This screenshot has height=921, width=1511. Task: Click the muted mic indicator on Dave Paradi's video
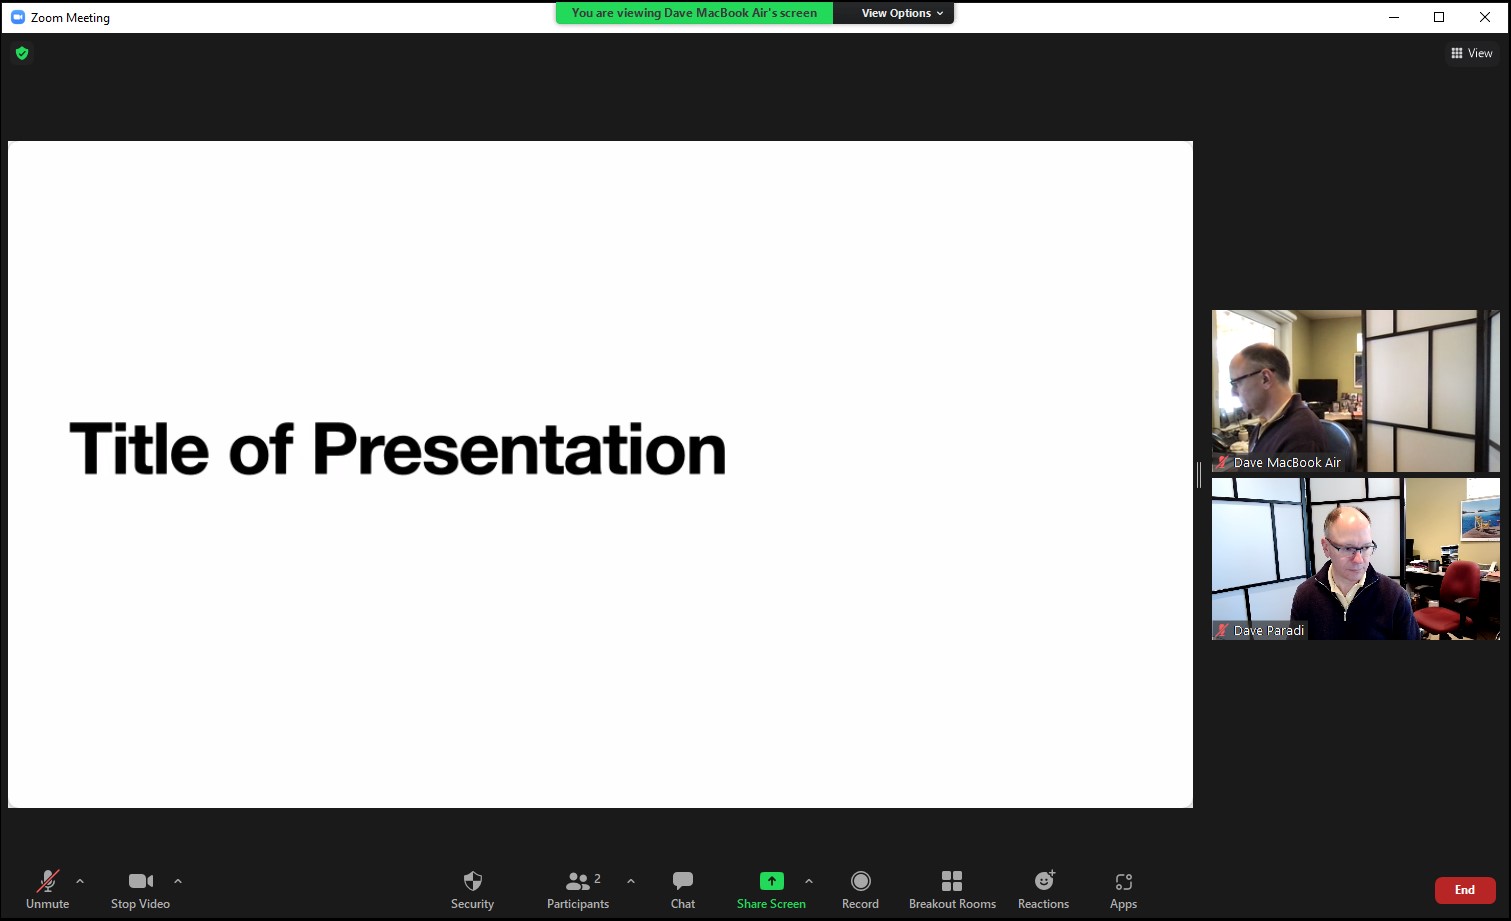tap(1222, 630)
